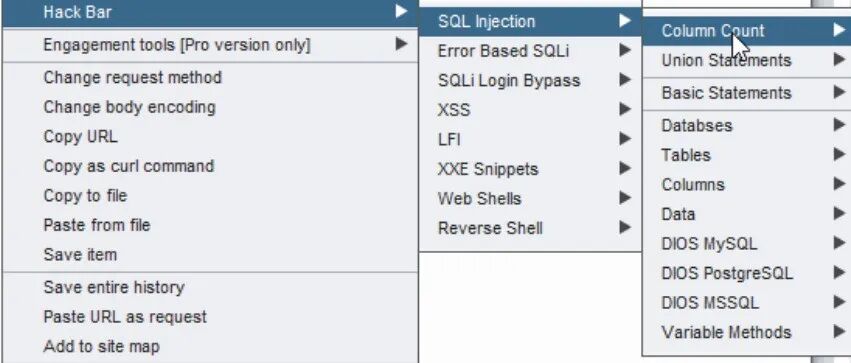Choose Paste URL as request
The width and height of the screenshot is (851, 363).
[x=209, y=317]
